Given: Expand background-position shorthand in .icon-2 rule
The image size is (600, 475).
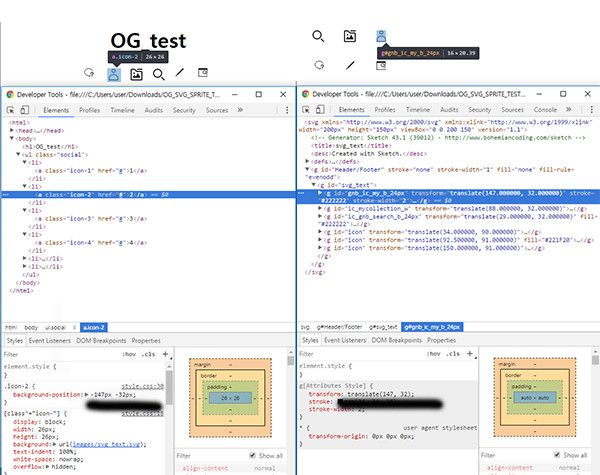Looking at the screenshot, I should tap(86, 394).
